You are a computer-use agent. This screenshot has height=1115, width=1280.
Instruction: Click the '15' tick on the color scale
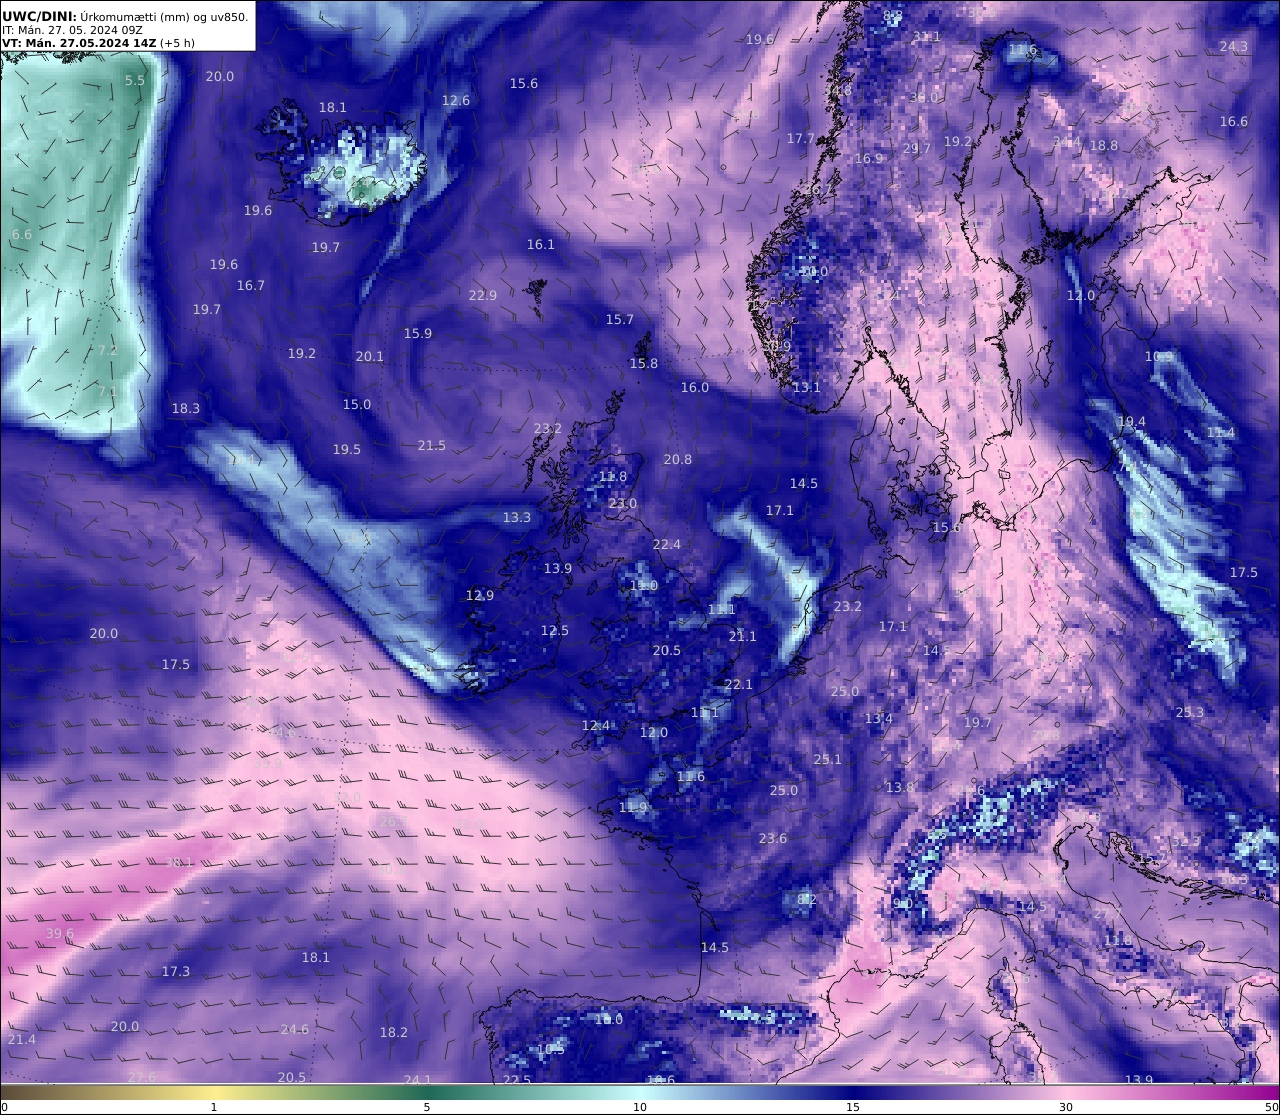853,1107
